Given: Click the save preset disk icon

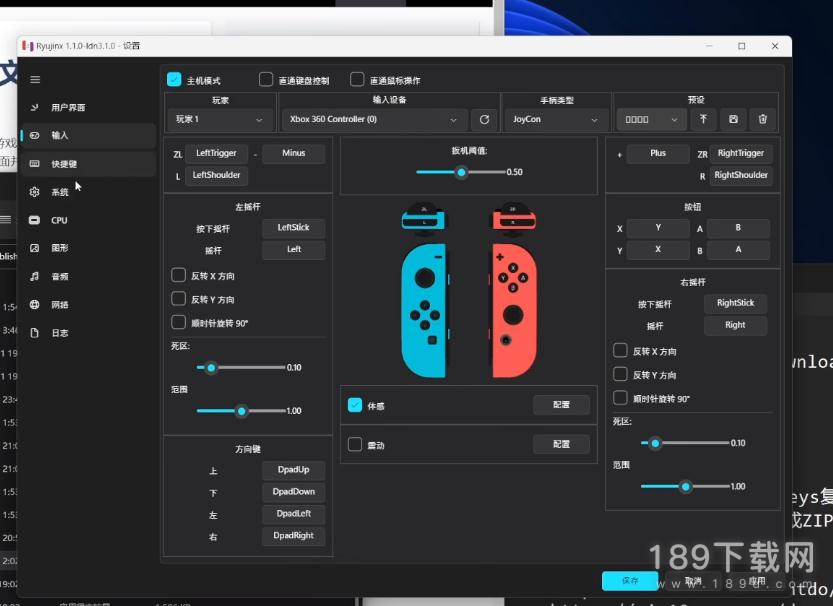Looking at the screenshot, I should tap(733, 120).
